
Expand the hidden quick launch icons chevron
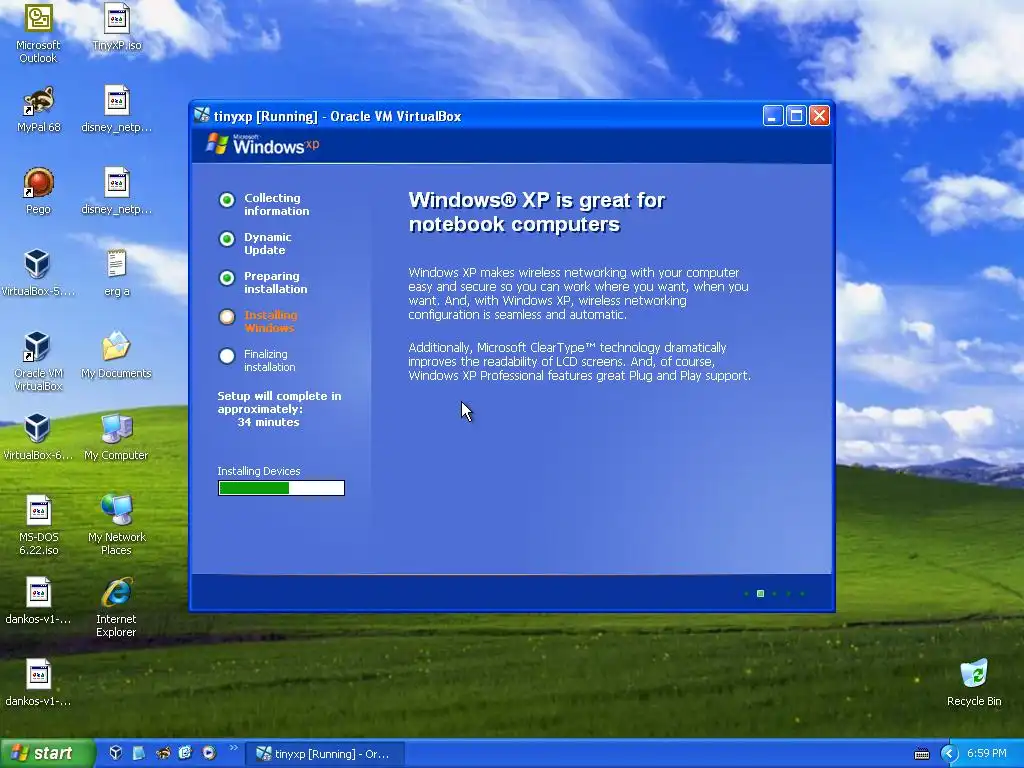(233, 748)
